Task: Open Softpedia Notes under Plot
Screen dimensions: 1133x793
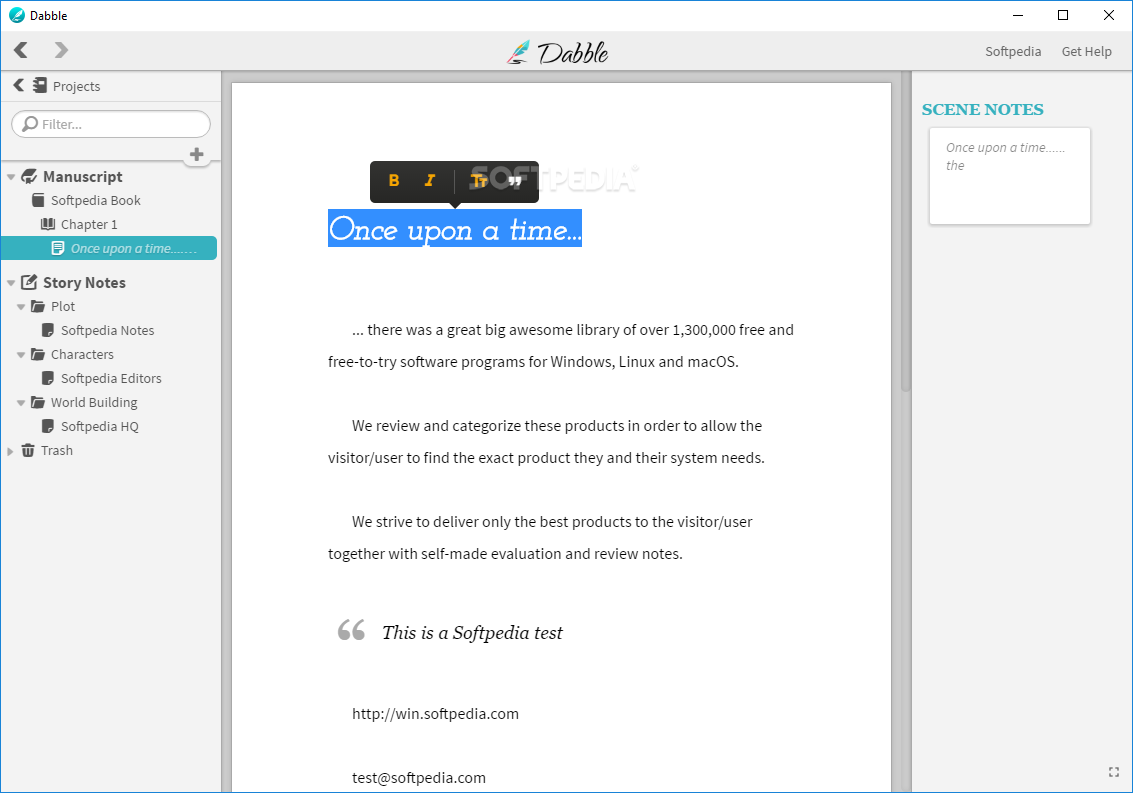Action: point(108,330)
